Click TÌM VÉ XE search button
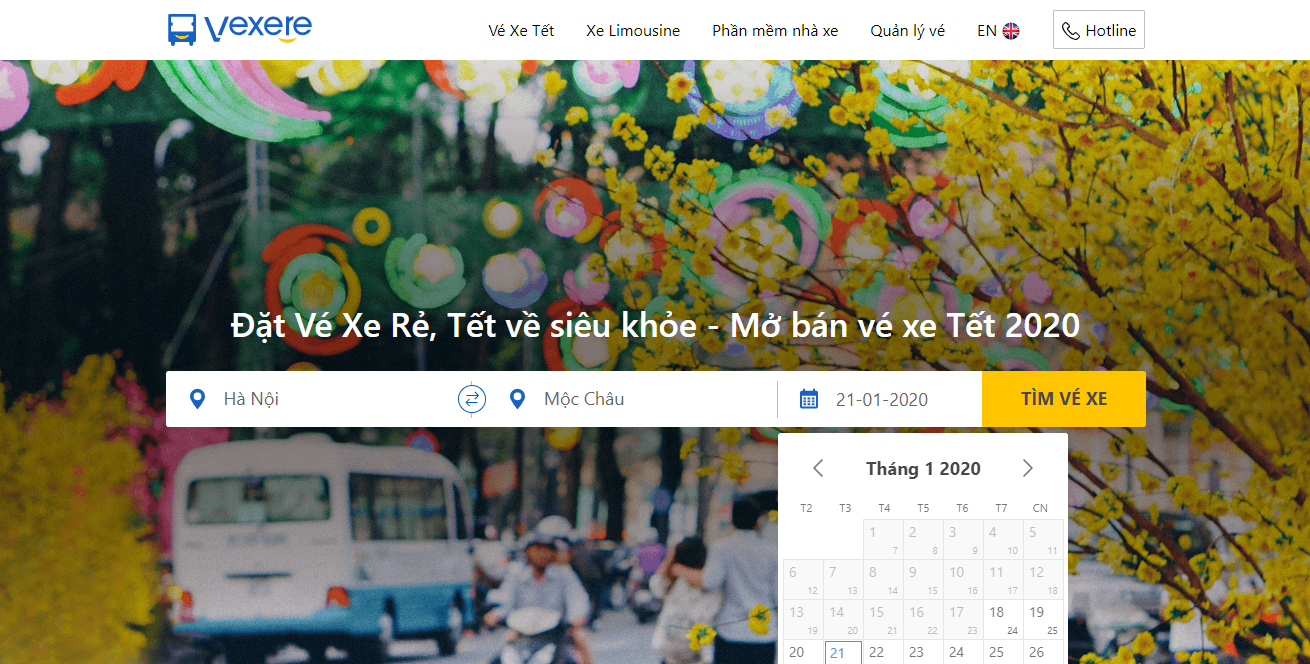 [1064, 399]
